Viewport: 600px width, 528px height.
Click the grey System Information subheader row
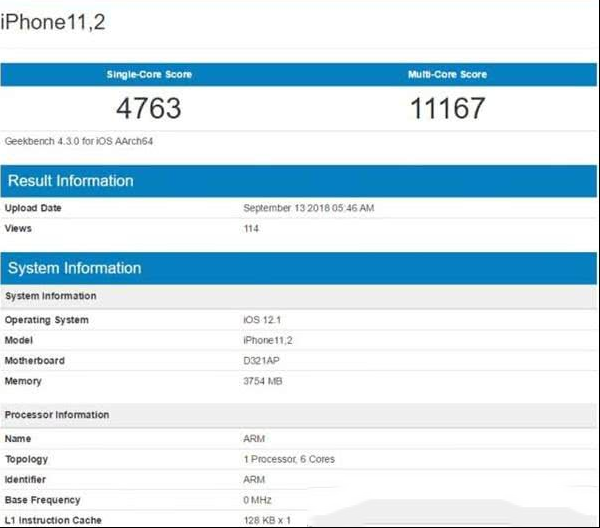tap(298, 296)
